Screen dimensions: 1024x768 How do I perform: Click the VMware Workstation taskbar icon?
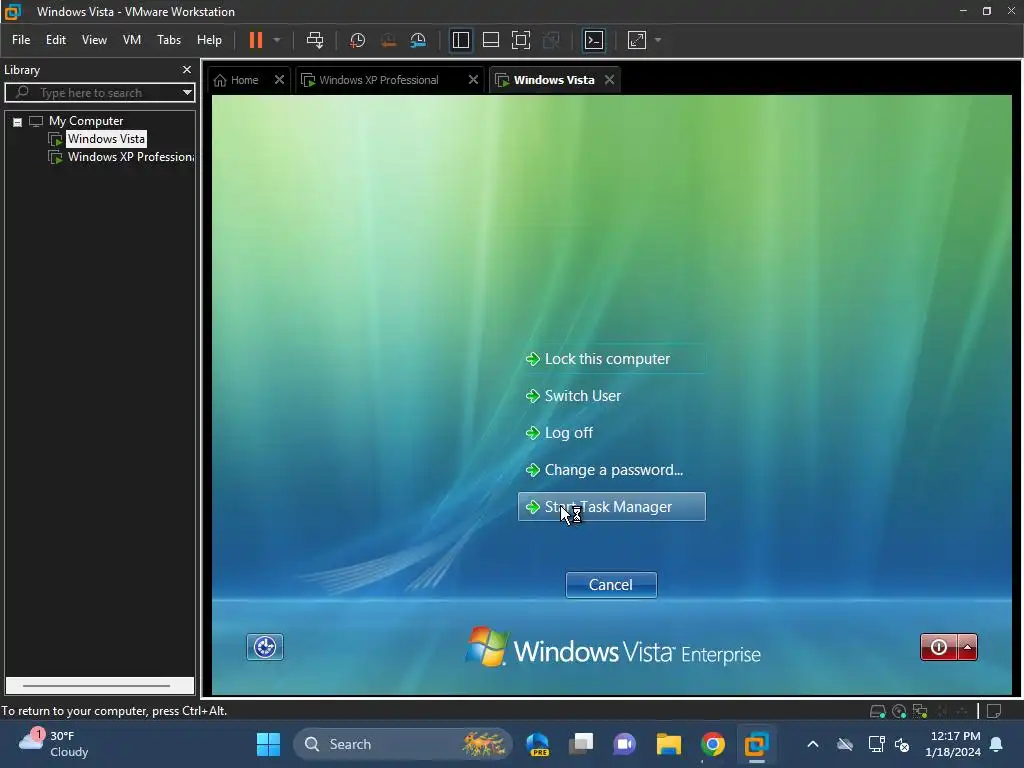click(x=756, y=744)
